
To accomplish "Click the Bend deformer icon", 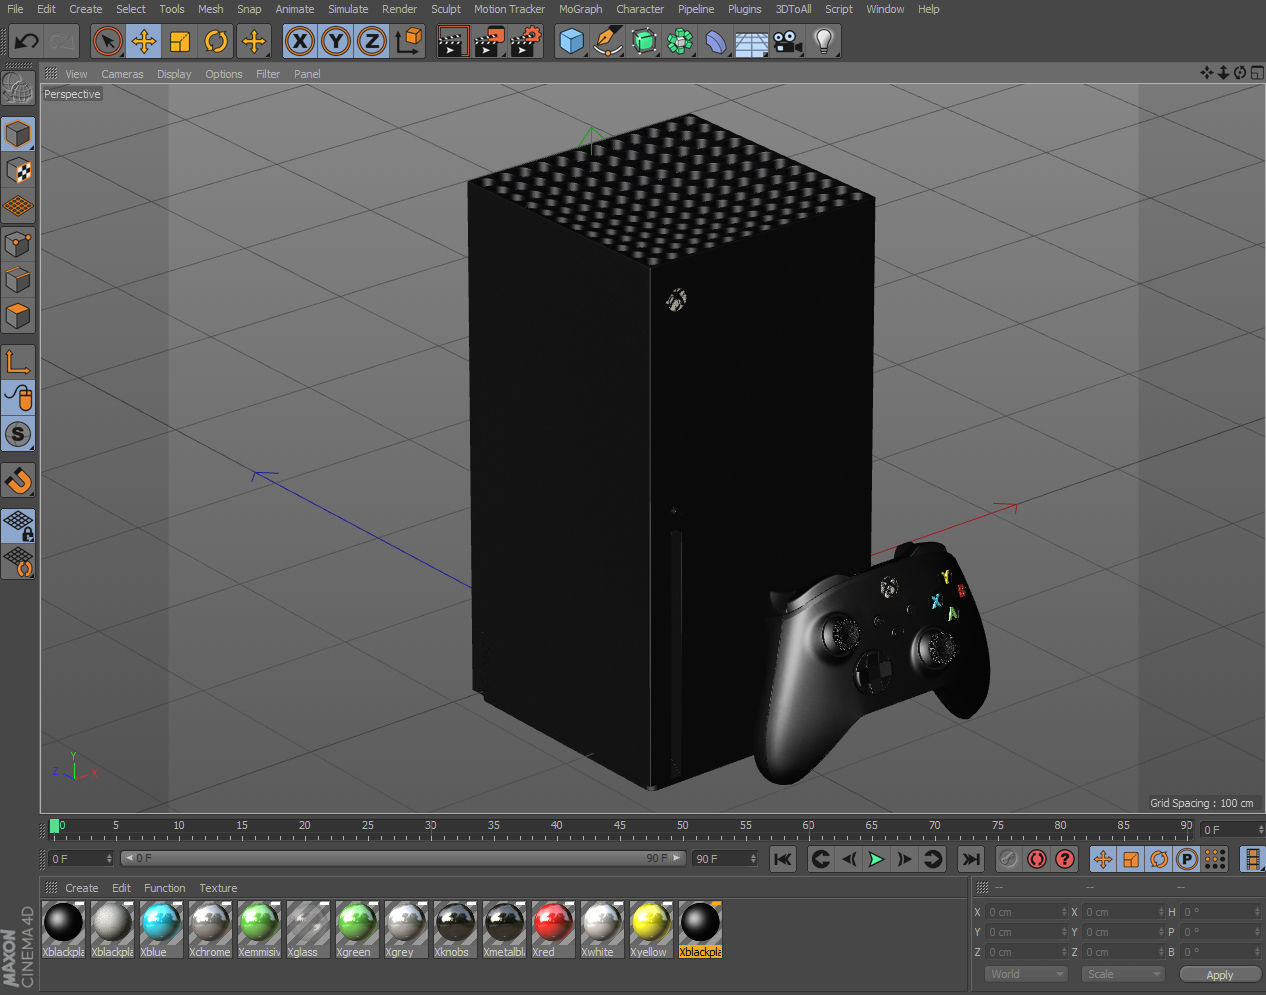I will tap(716, 42).
